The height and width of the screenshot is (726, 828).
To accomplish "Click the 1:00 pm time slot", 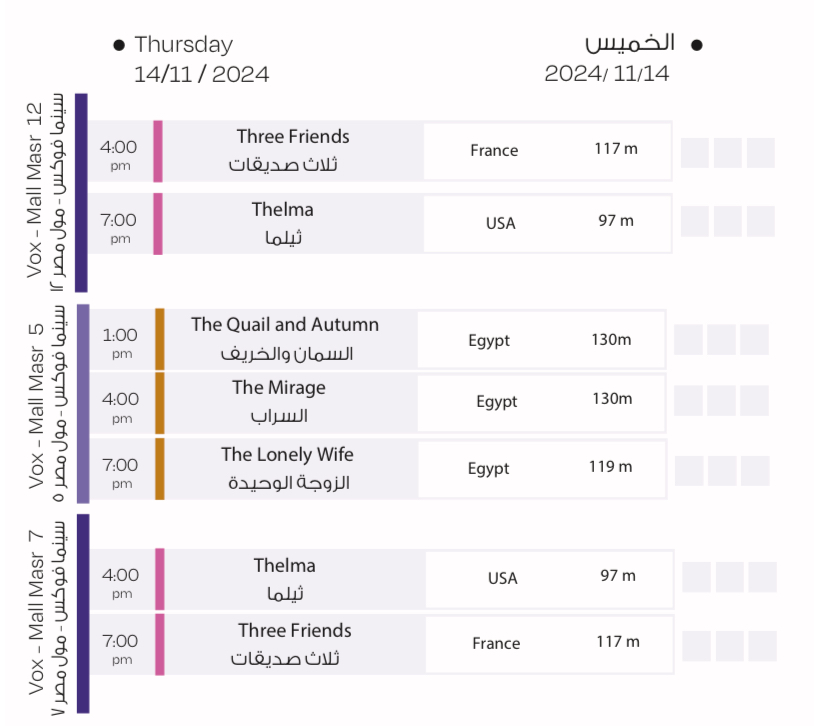I will pyautogui.click(x=121, y=341).
